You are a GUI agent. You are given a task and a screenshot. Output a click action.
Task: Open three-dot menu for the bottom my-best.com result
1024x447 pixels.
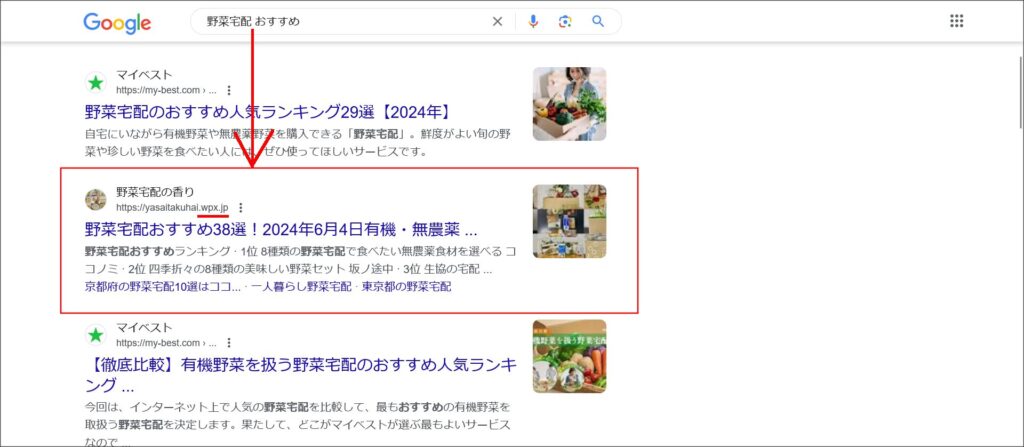click(229, 342)
